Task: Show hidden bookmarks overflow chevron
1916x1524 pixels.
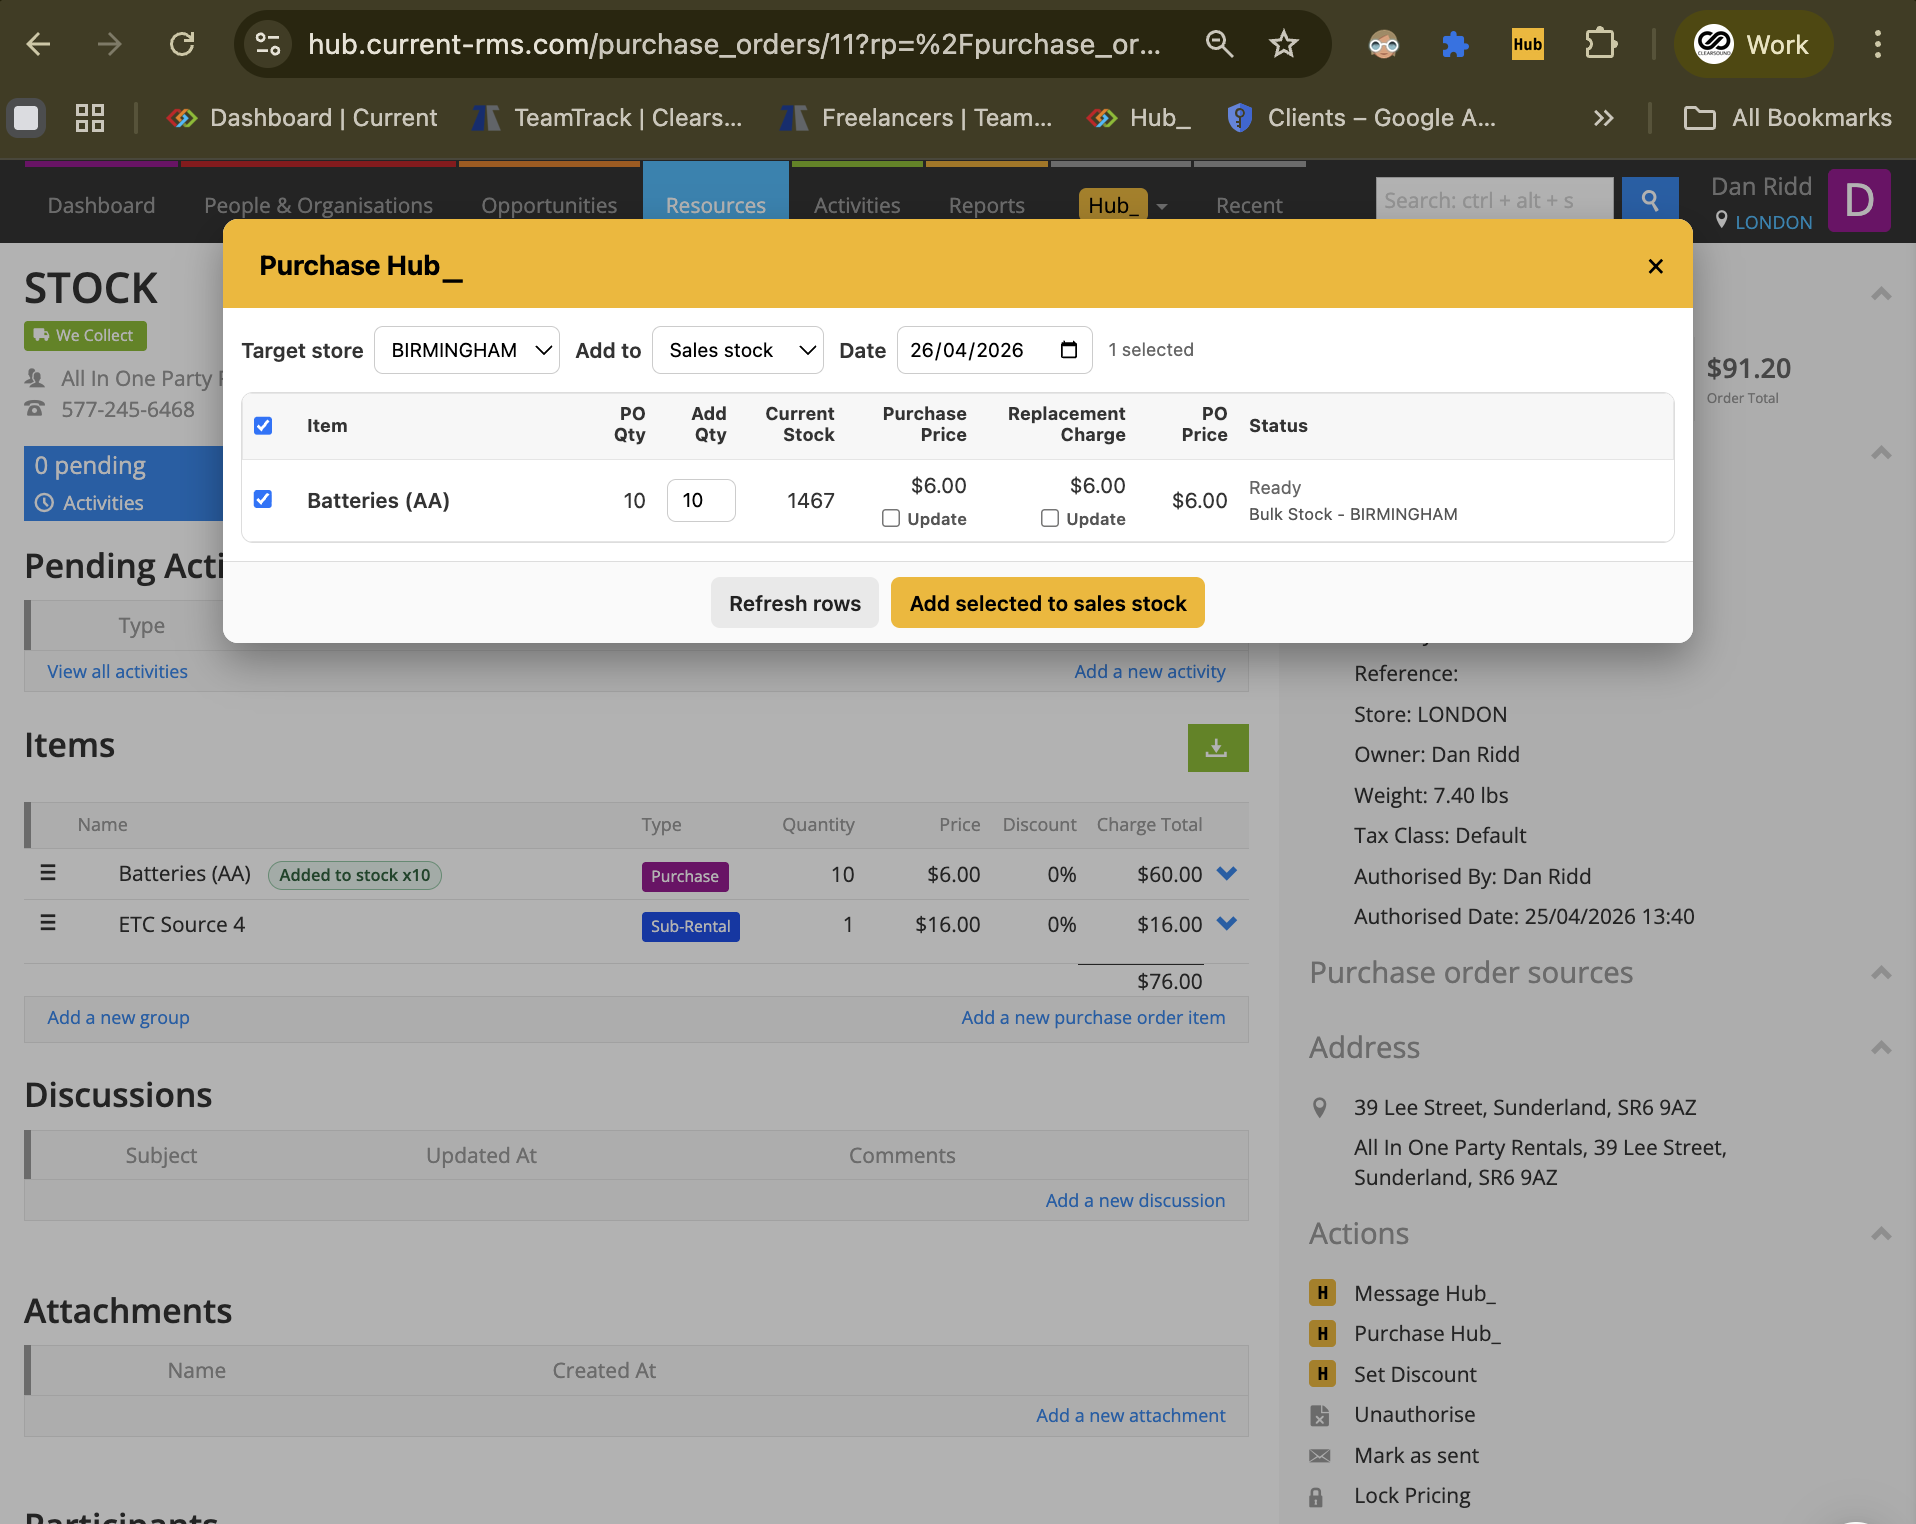Action: tap(1604, 118)
